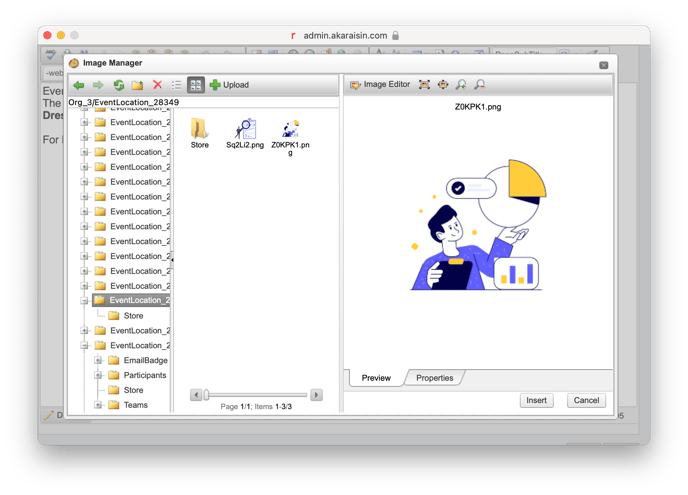Click the pager's next page arrow
This screenshot has height=495, width=688.
(316, 395)
